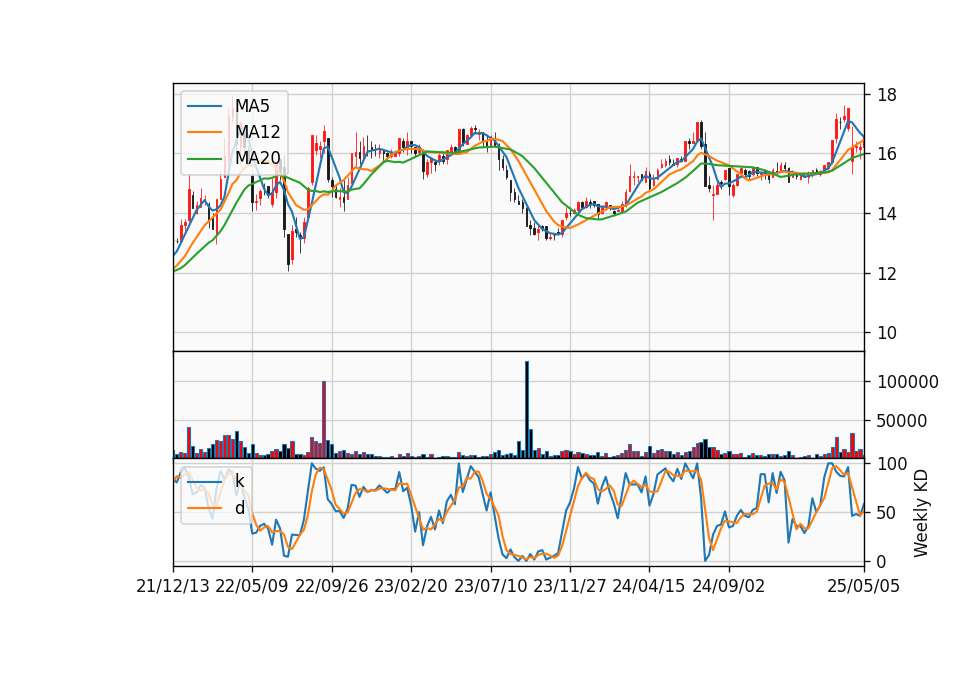
Task: Click the Weekly KD axis title
Action: click(x=921, y=514)
